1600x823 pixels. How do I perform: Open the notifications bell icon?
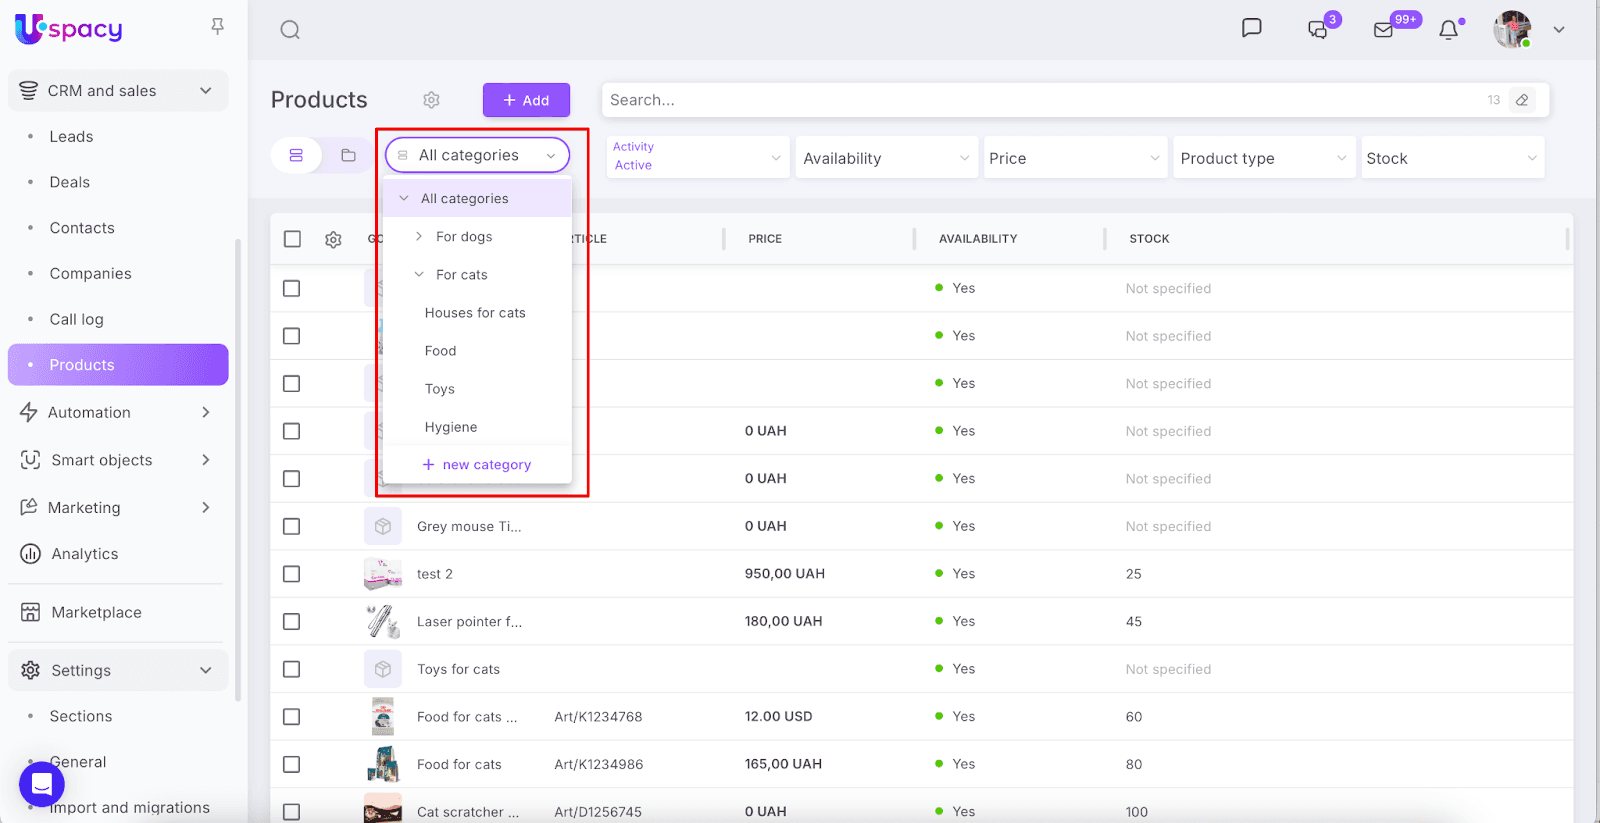[1448, 30]
